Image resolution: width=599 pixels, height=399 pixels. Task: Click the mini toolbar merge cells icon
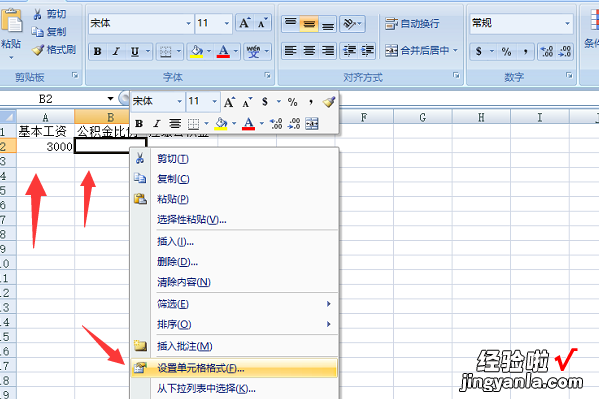click(x=312, y=123)
